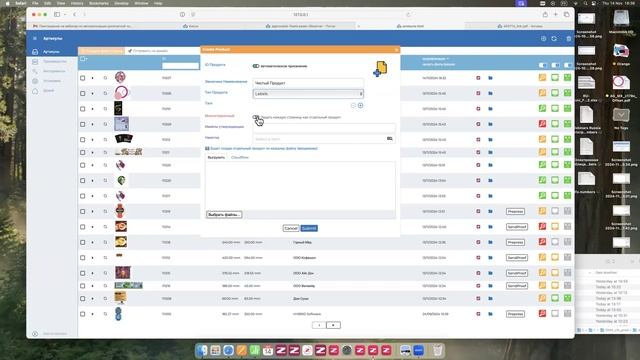The height and width of the screenshot is (360, 640).
Task: Switch to the Cloudflow tab in dialog
Action: coord(240,158)
